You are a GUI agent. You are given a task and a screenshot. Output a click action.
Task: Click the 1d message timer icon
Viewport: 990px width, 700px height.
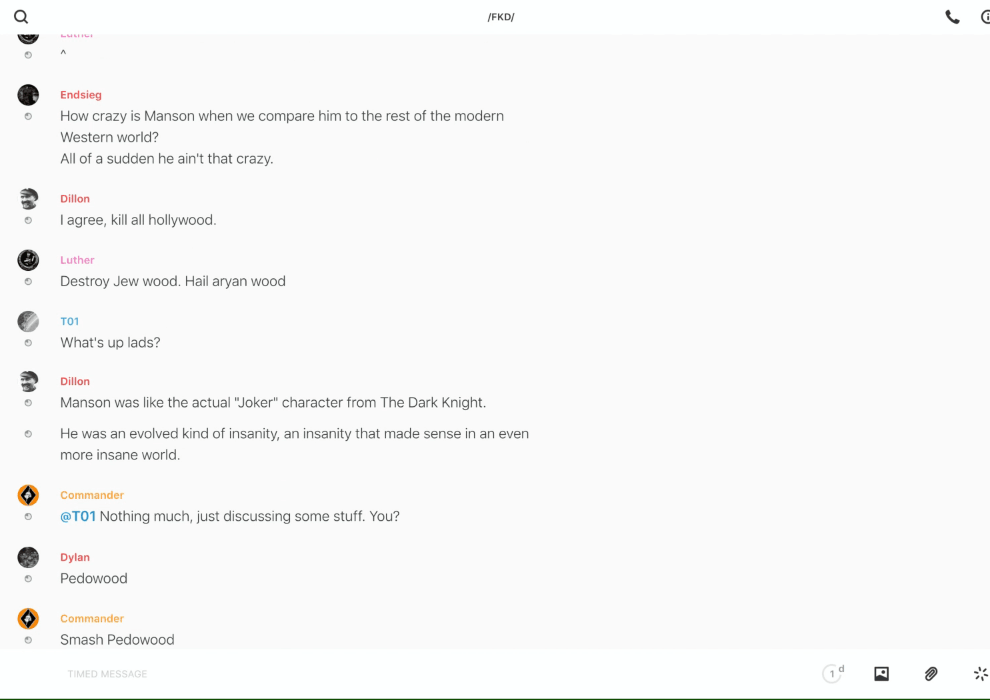point(832,674)
